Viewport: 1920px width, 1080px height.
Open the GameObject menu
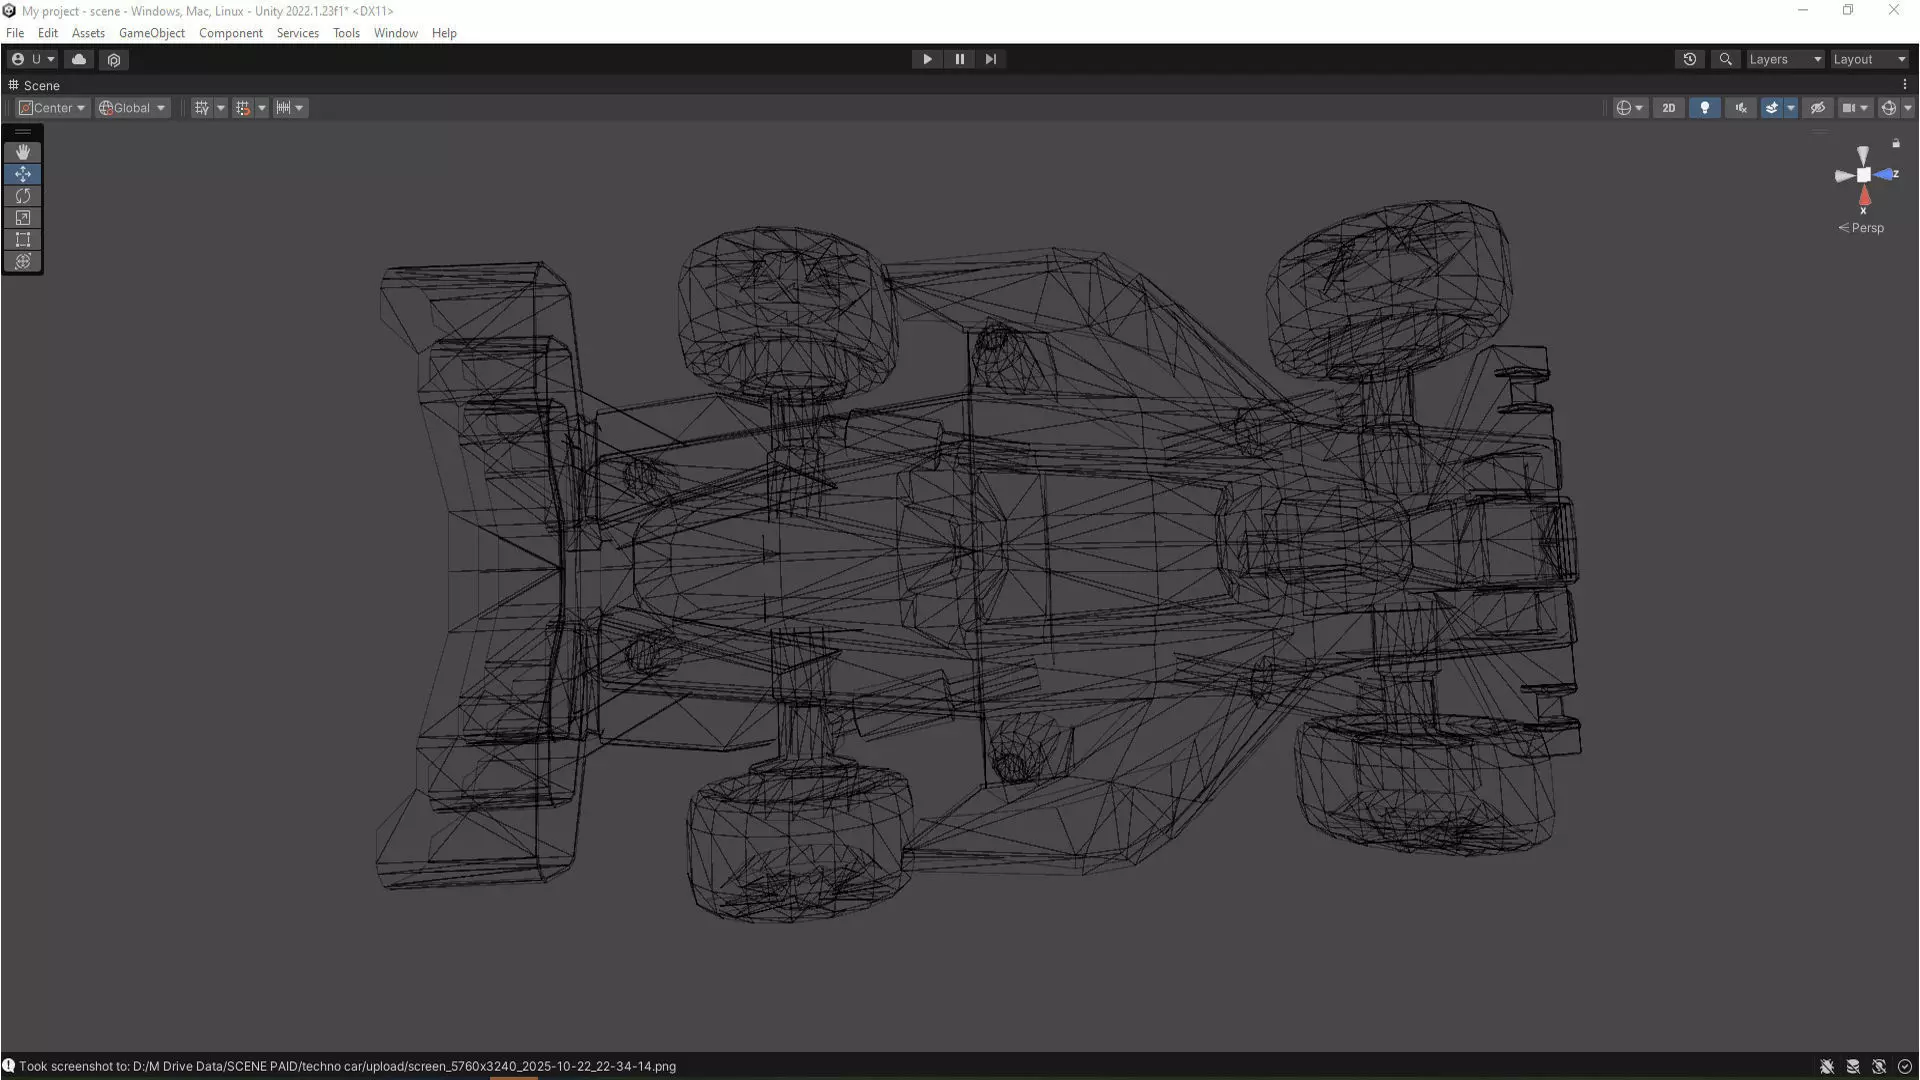[151, 33]
